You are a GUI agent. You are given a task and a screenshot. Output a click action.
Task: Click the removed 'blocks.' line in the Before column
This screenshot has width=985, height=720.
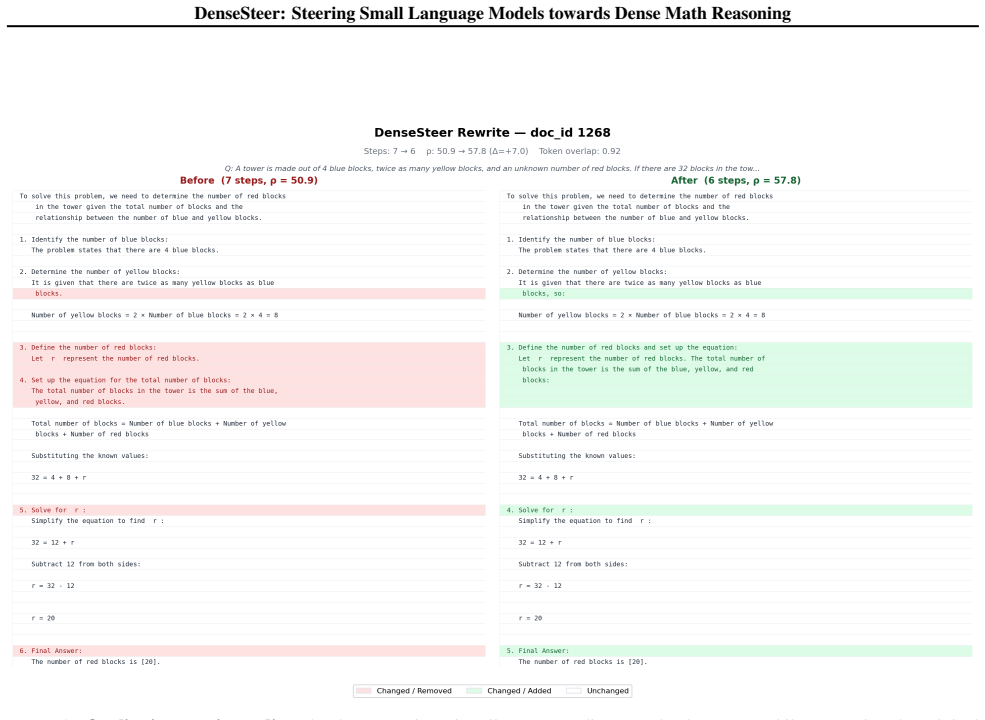tap(249, 293)
